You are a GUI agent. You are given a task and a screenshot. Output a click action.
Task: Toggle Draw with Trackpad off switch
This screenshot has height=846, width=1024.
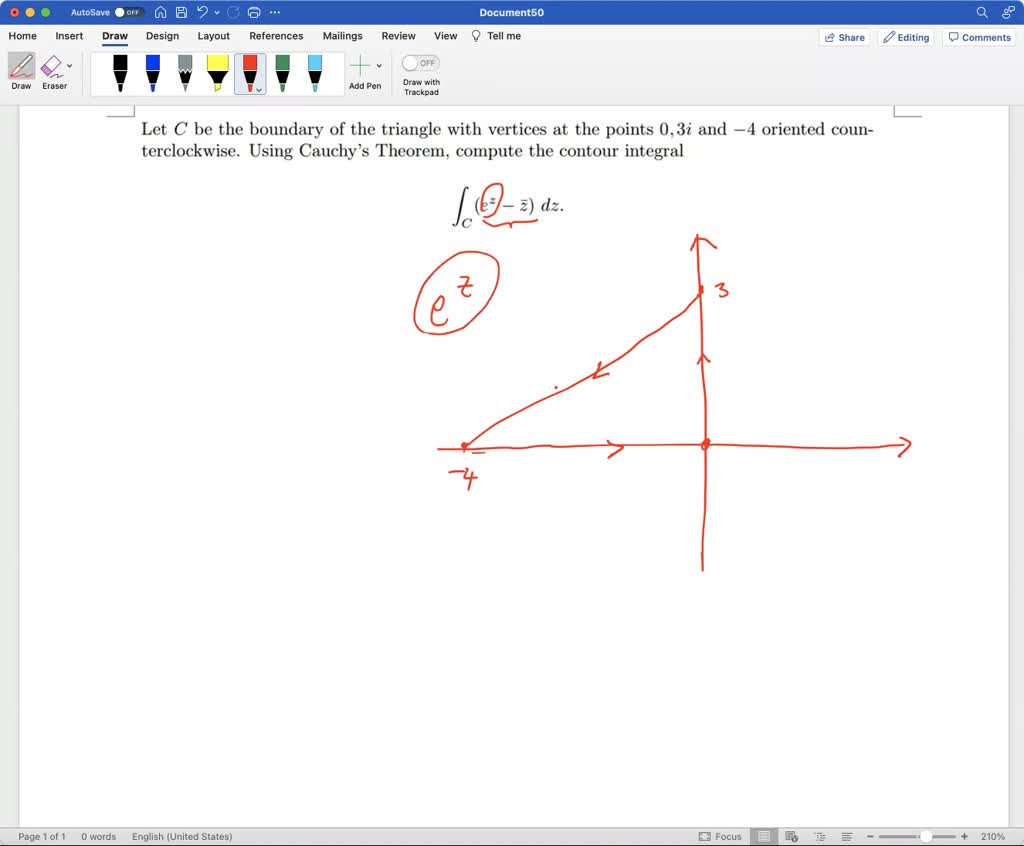click(x=420, y=62)
